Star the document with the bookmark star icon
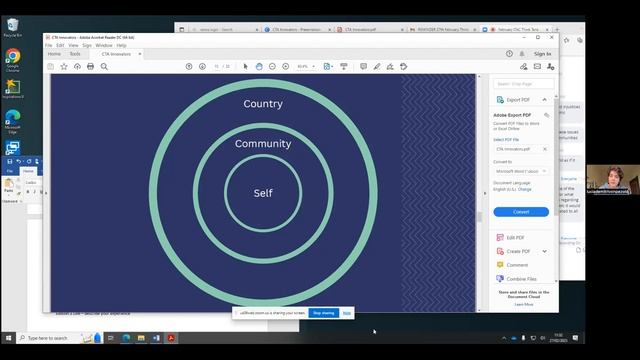The height and width of the screenshot is (360, 640). coord(64,67)
